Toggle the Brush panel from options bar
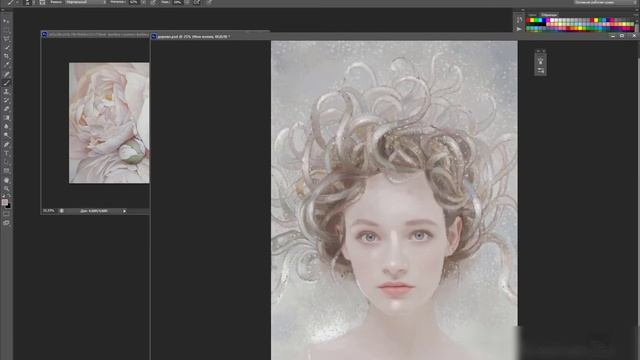640x360 pixels. pos(42,2)
